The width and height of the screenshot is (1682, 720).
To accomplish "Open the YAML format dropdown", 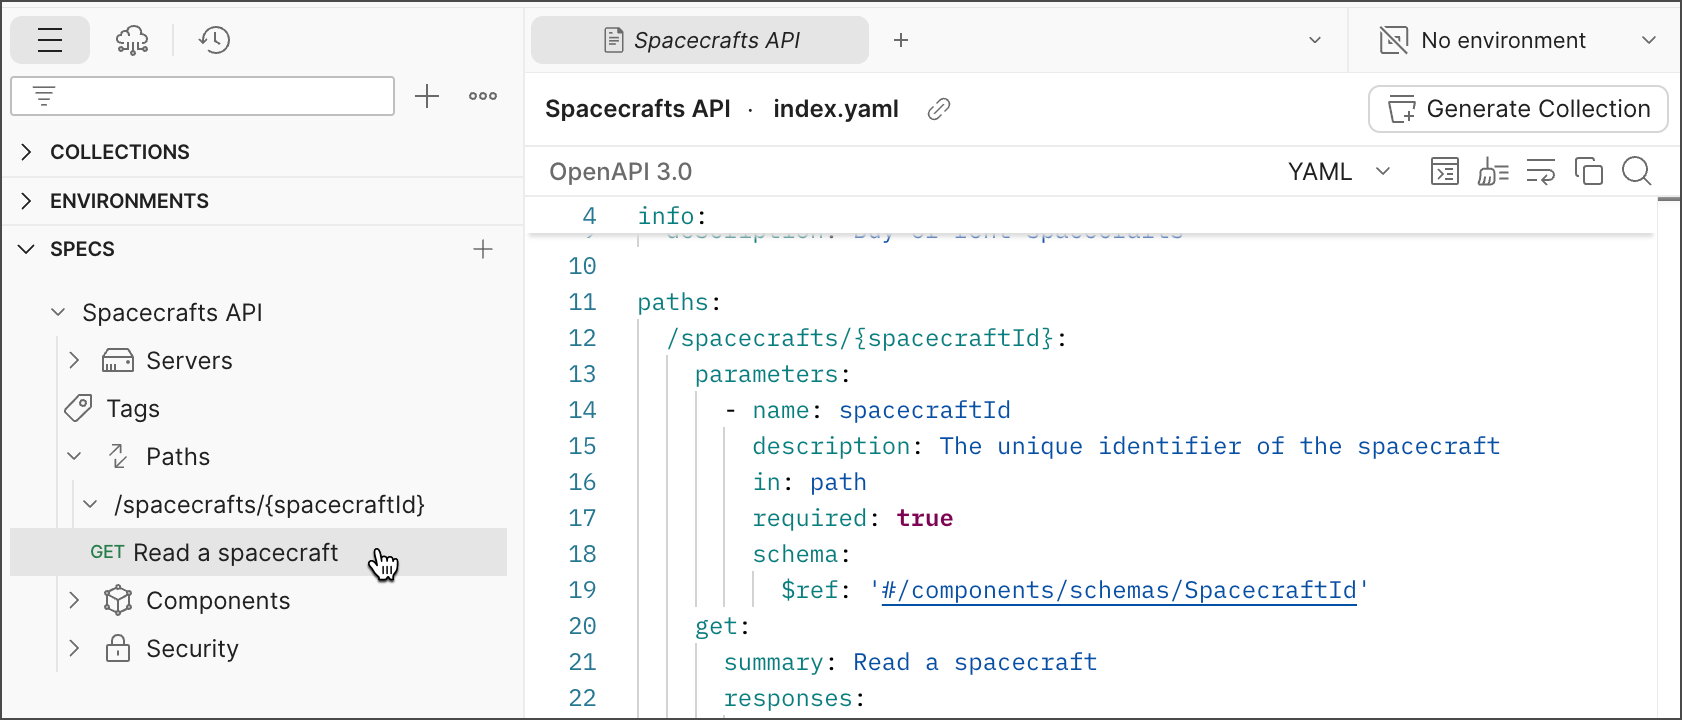I will click(1340, 172).
